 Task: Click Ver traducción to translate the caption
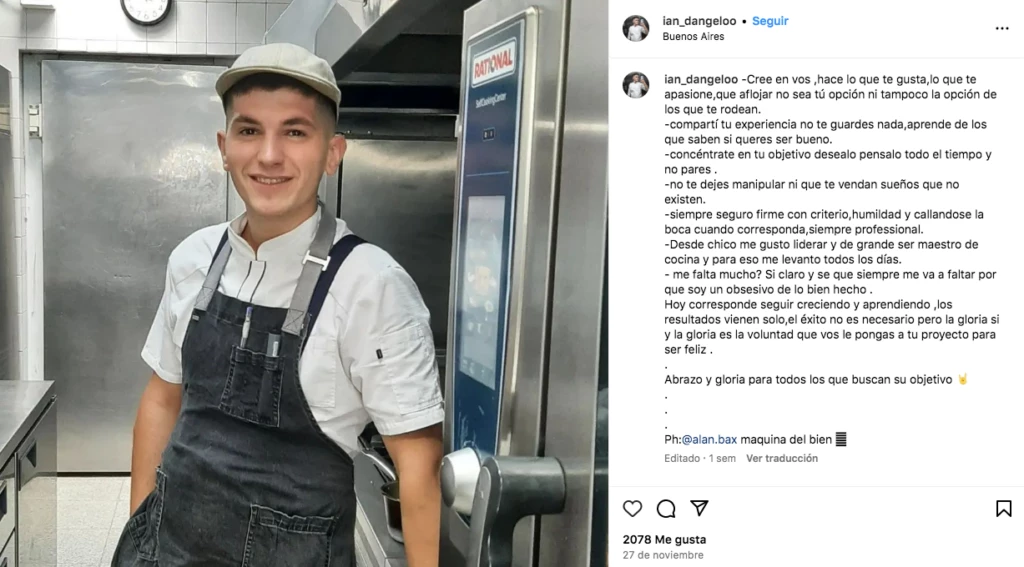pos(782,459)
